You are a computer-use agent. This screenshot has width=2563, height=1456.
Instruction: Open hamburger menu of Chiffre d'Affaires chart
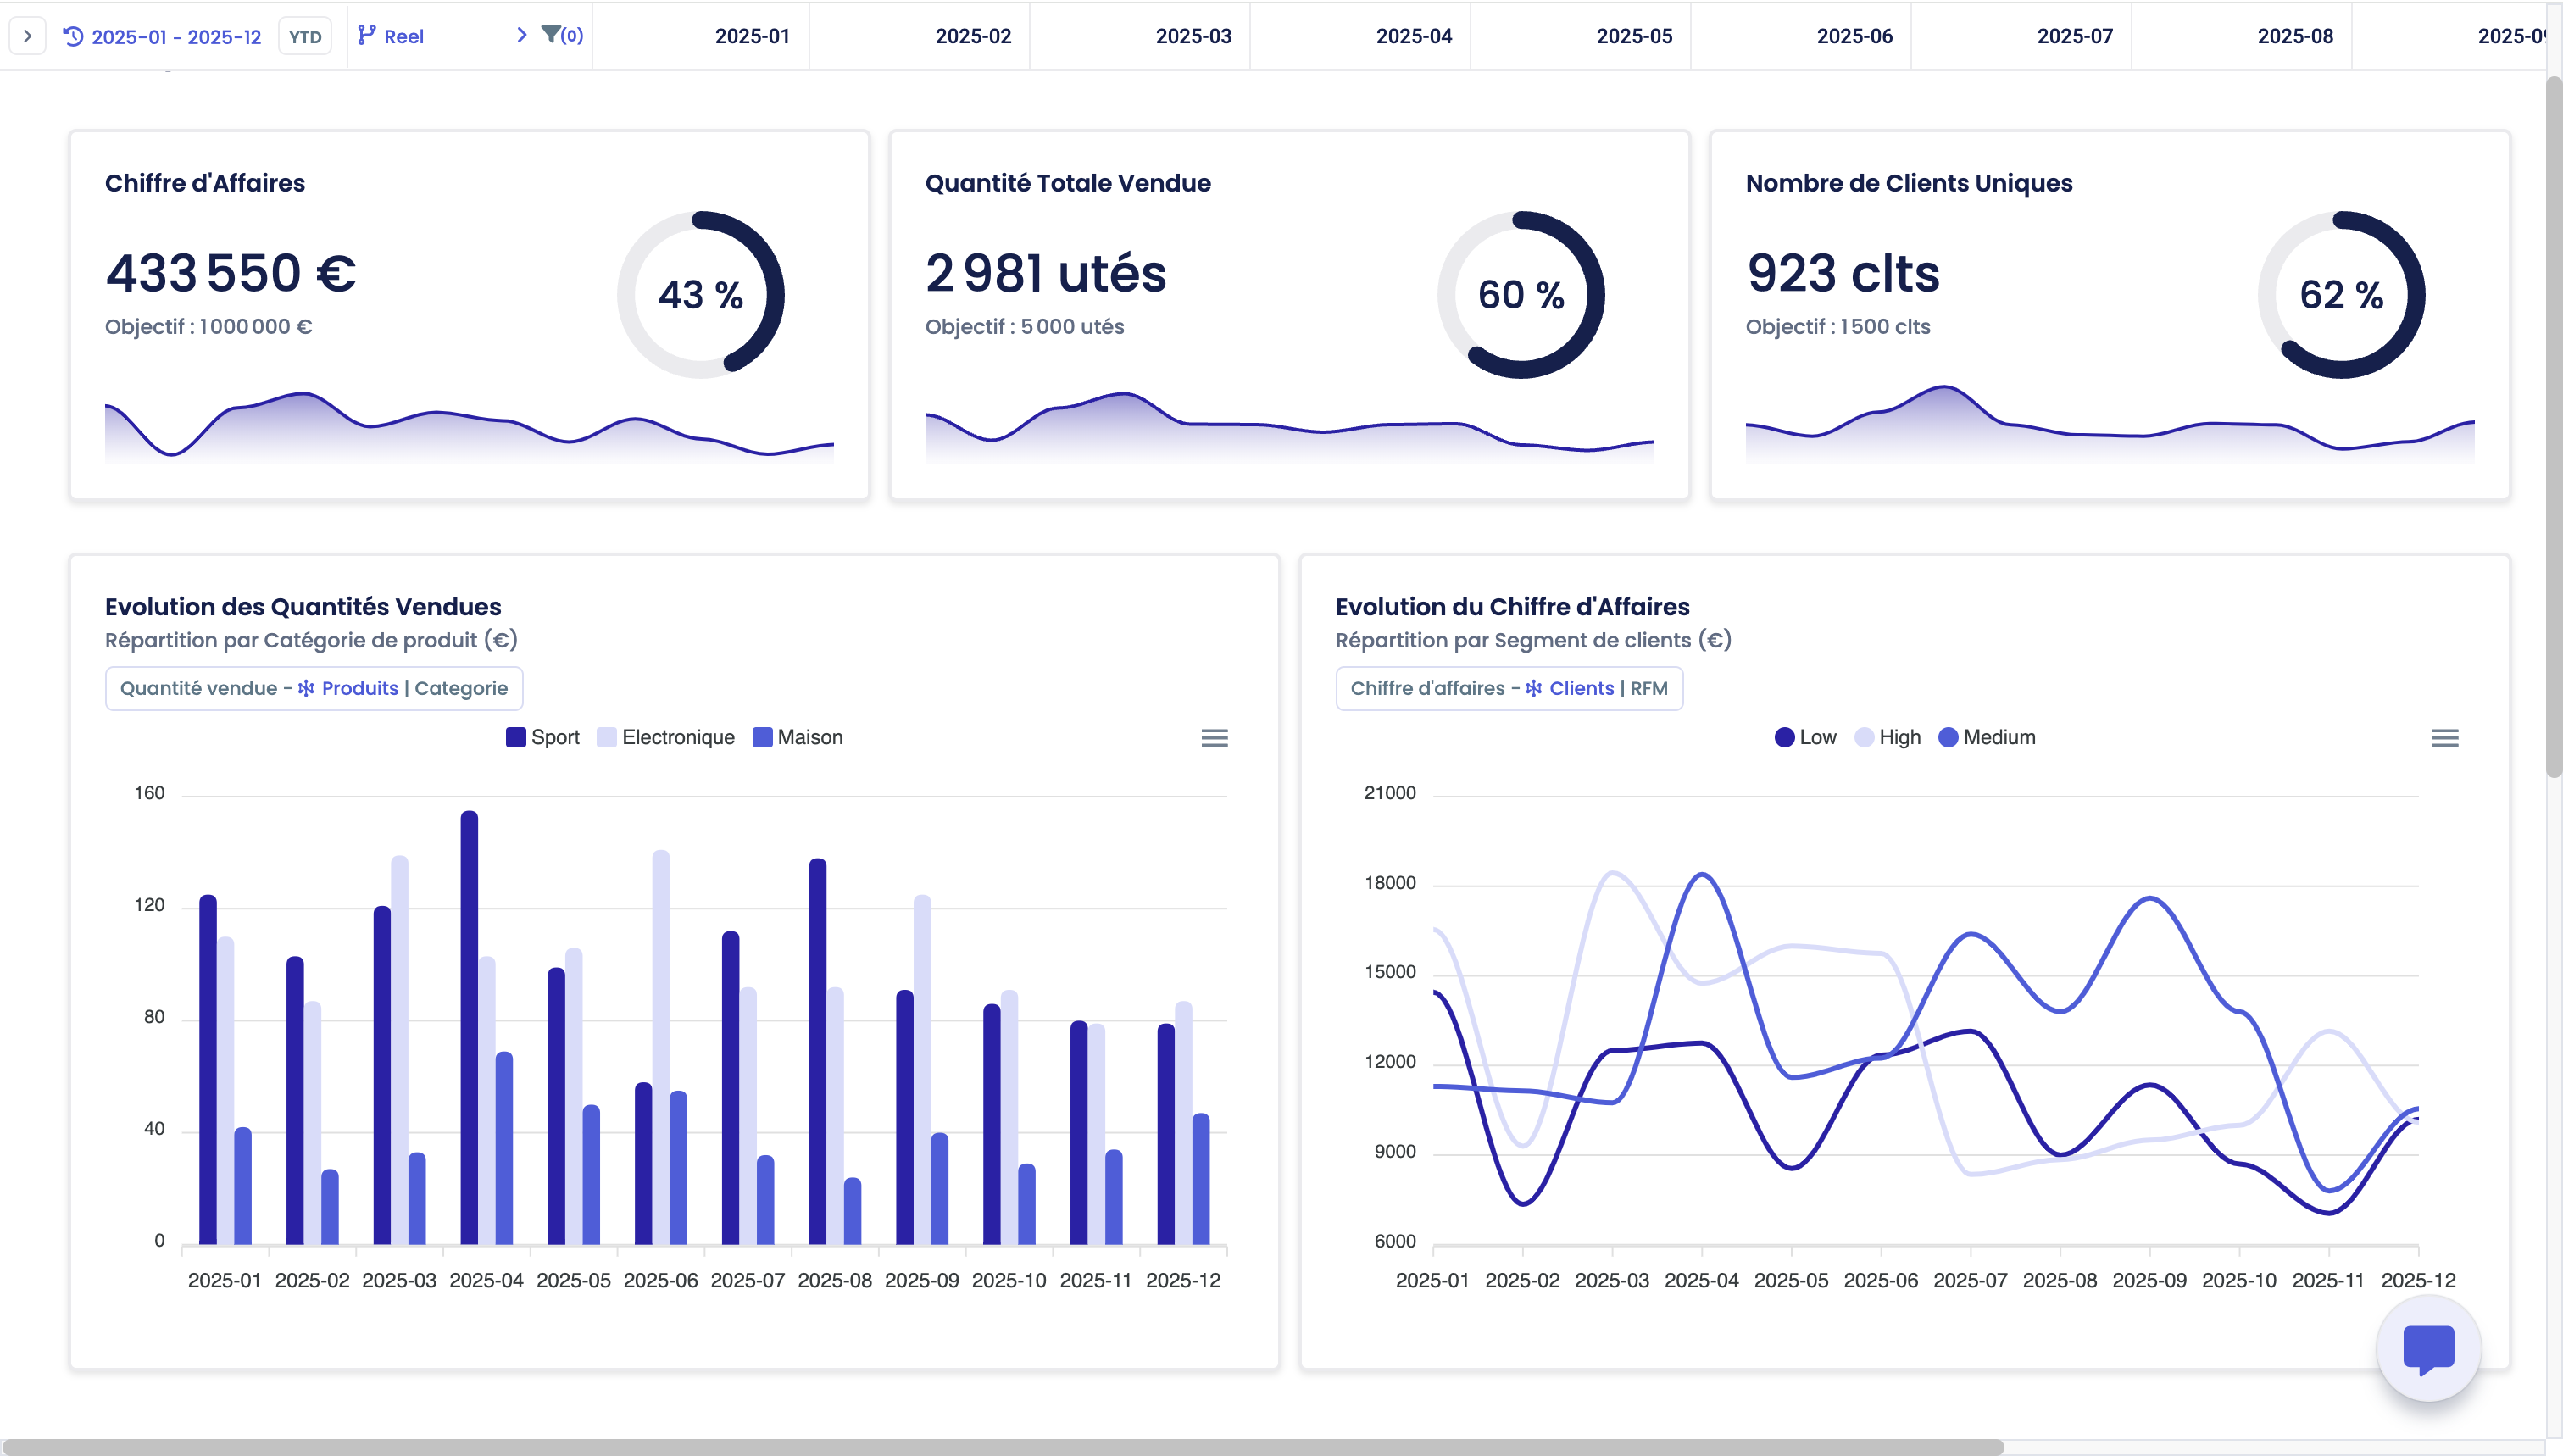2444,738
